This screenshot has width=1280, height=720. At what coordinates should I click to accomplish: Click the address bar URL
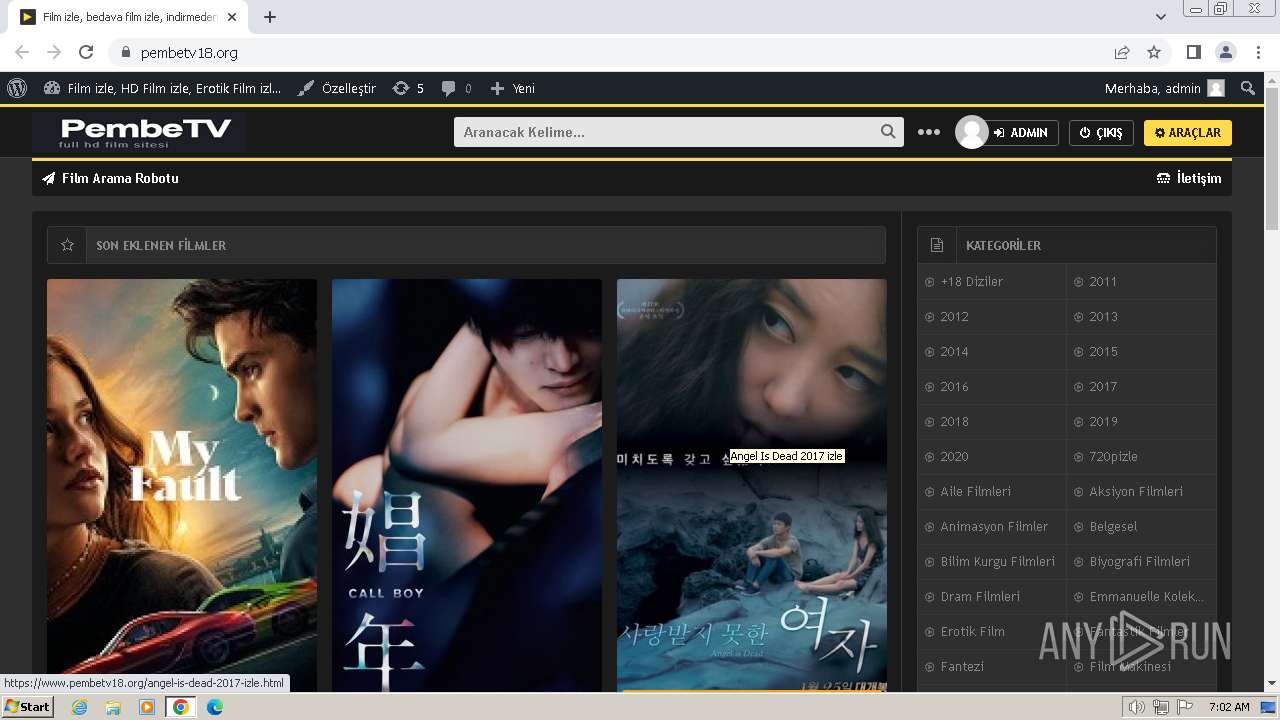189,53
